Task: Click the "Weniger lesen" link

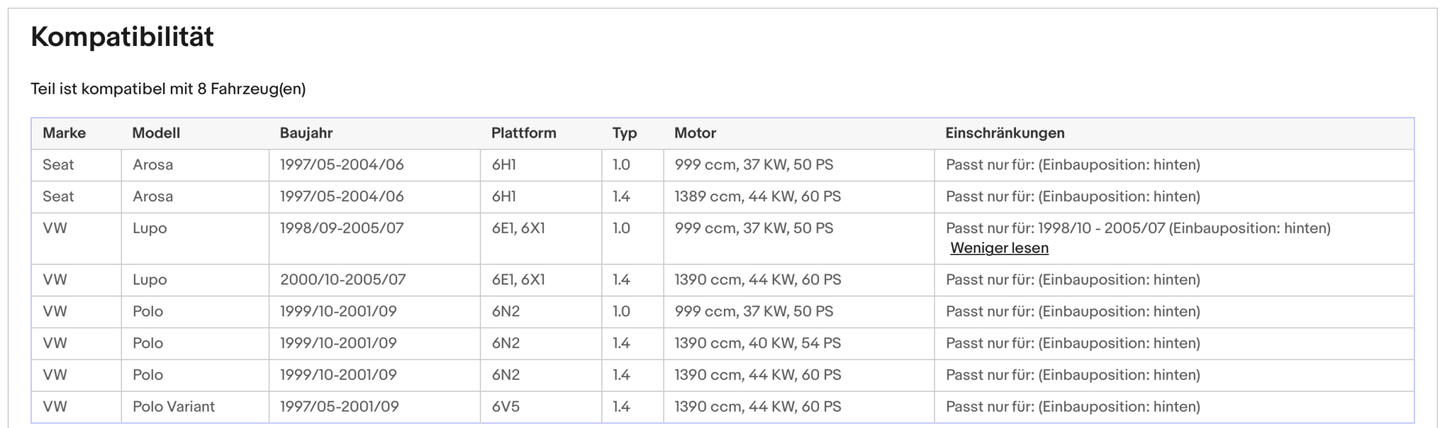Action: pos(999,248)
